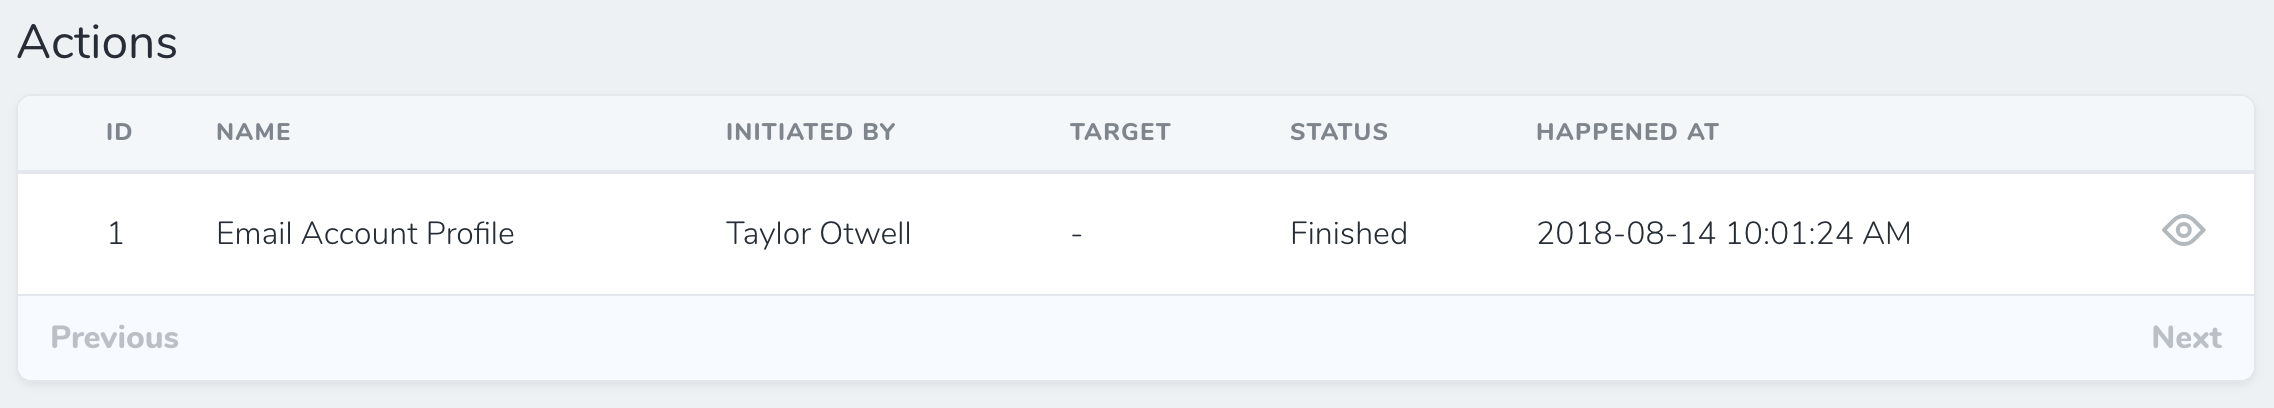Click the row ID number 1
This screenshot has width=2274, height=408.
point(116,234)
